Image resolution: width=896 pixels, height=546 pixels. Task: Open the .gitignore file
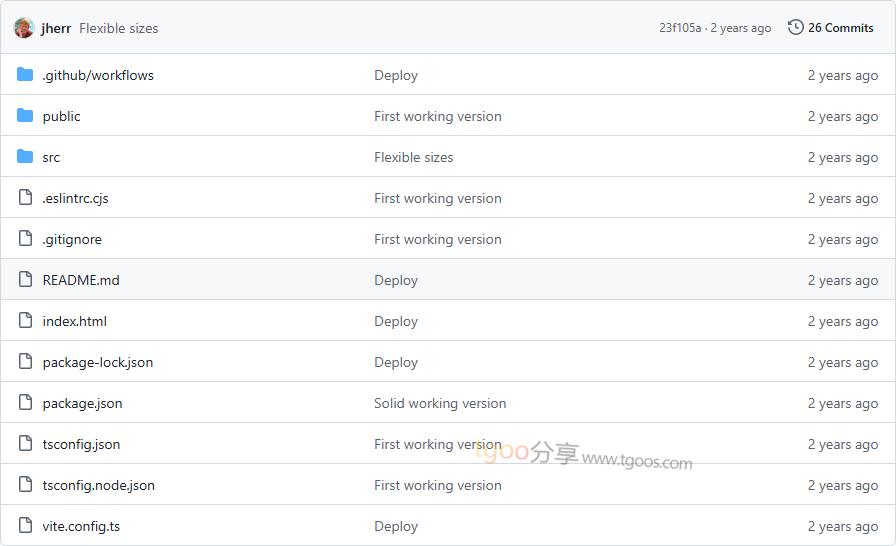click(72, 239)
